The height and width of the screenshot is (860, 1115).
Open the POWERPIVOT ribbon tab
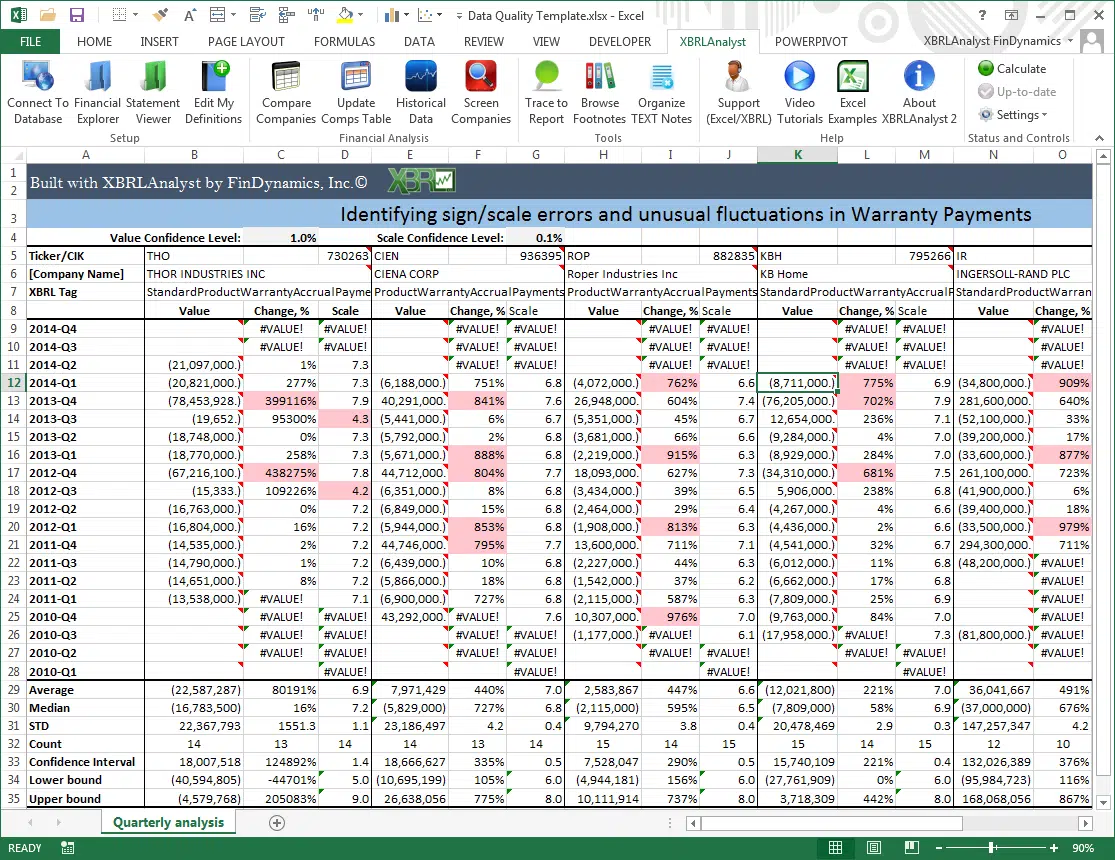point(810,42)
